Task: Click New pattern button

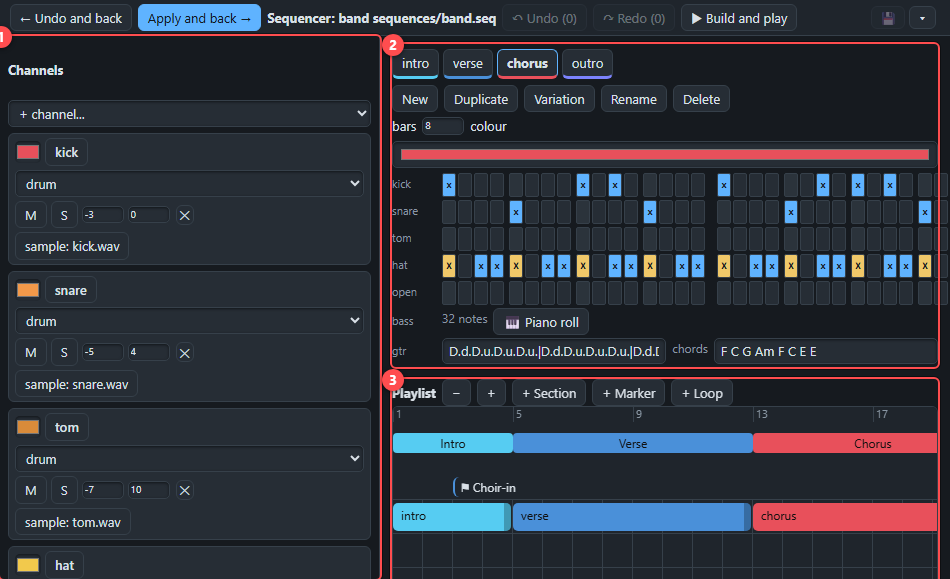Action: (x=415, y=99)
